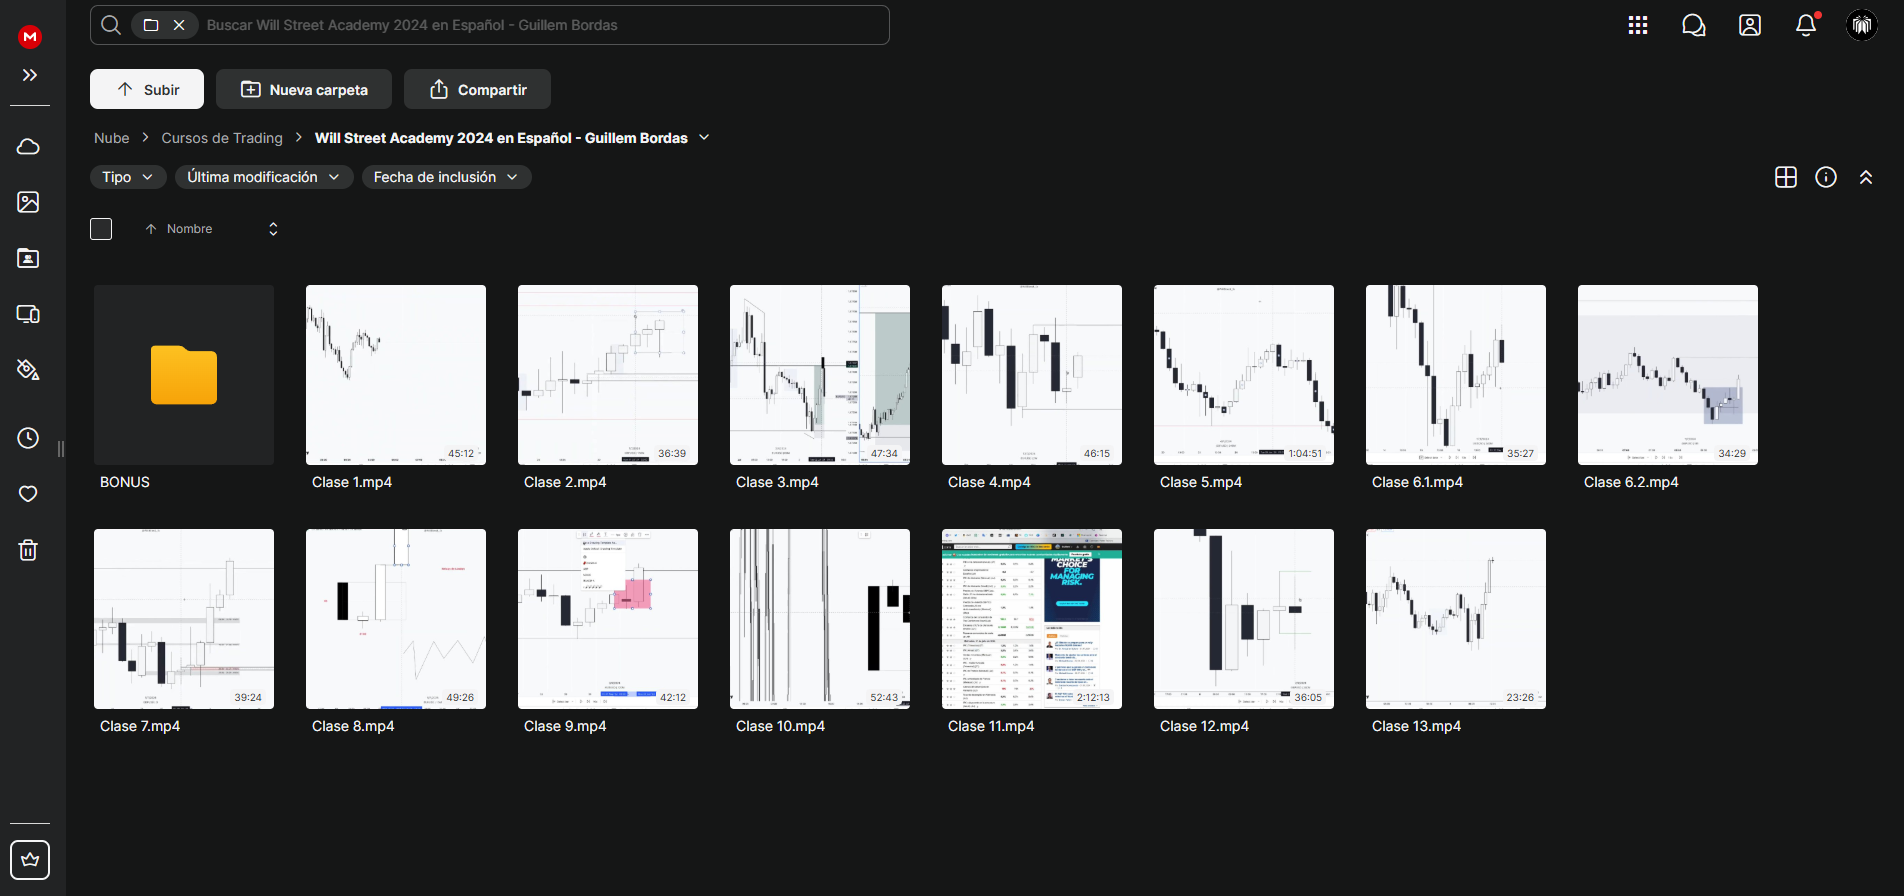Open Cloud drive in sidebar

click(x=29, y=147)
